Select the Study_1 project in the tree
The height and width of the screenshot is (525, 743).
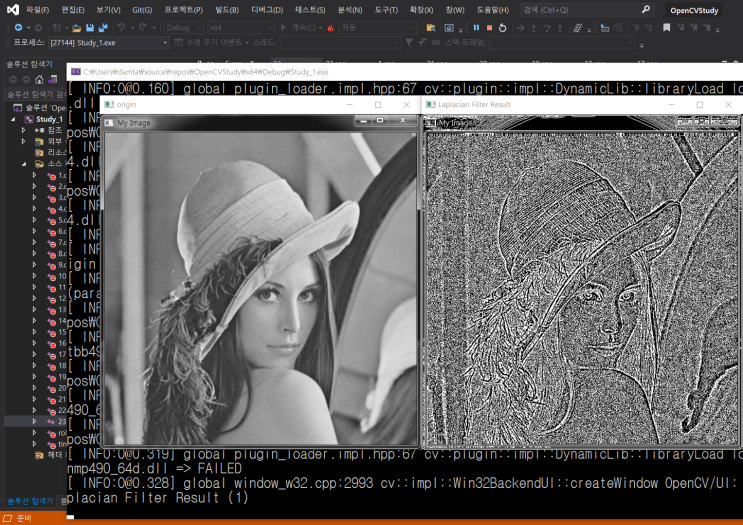click(49, 119)
